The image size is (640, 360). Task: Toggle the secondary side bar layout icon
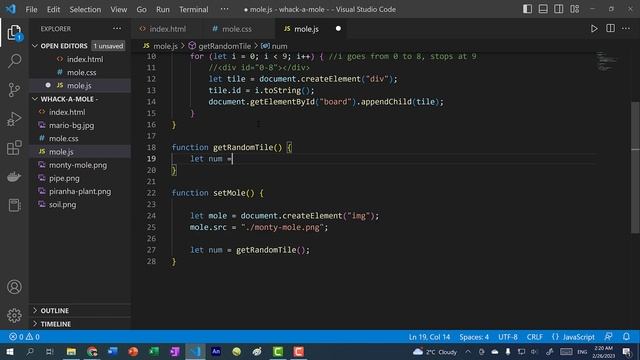[x=558, y=9]
